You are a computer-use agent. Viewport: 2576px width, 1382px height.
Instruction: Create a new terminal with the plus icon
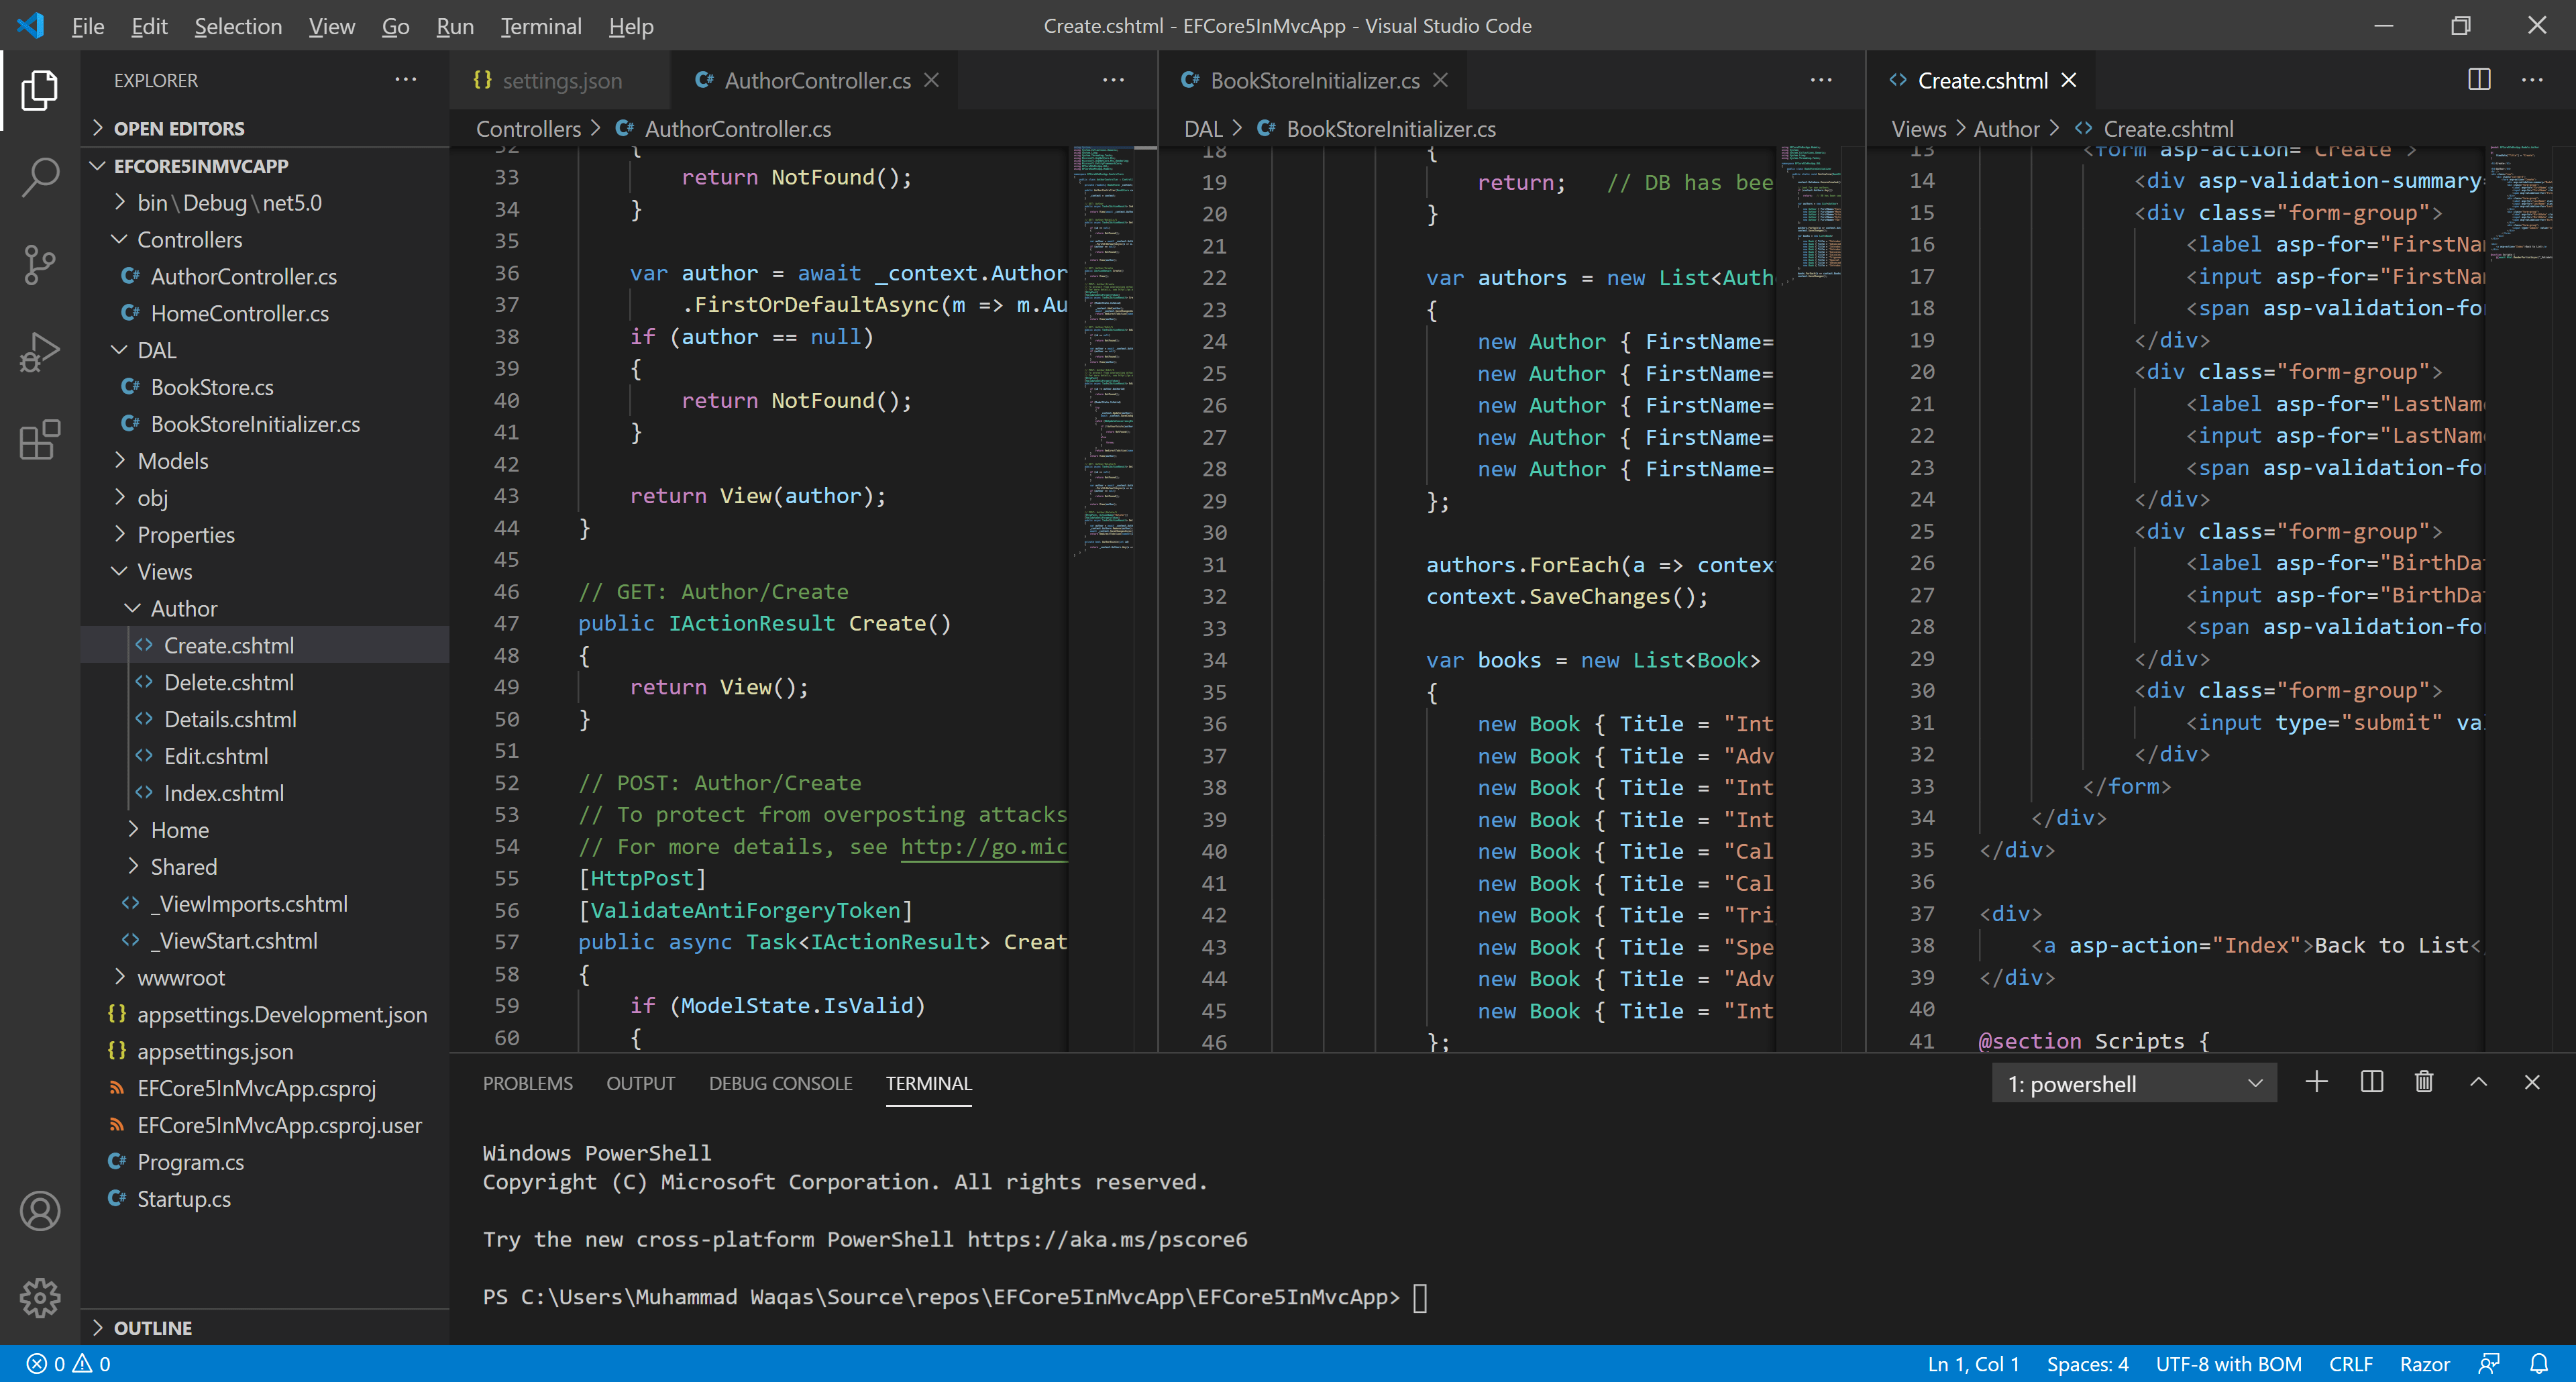(x=2317, y=1082)
